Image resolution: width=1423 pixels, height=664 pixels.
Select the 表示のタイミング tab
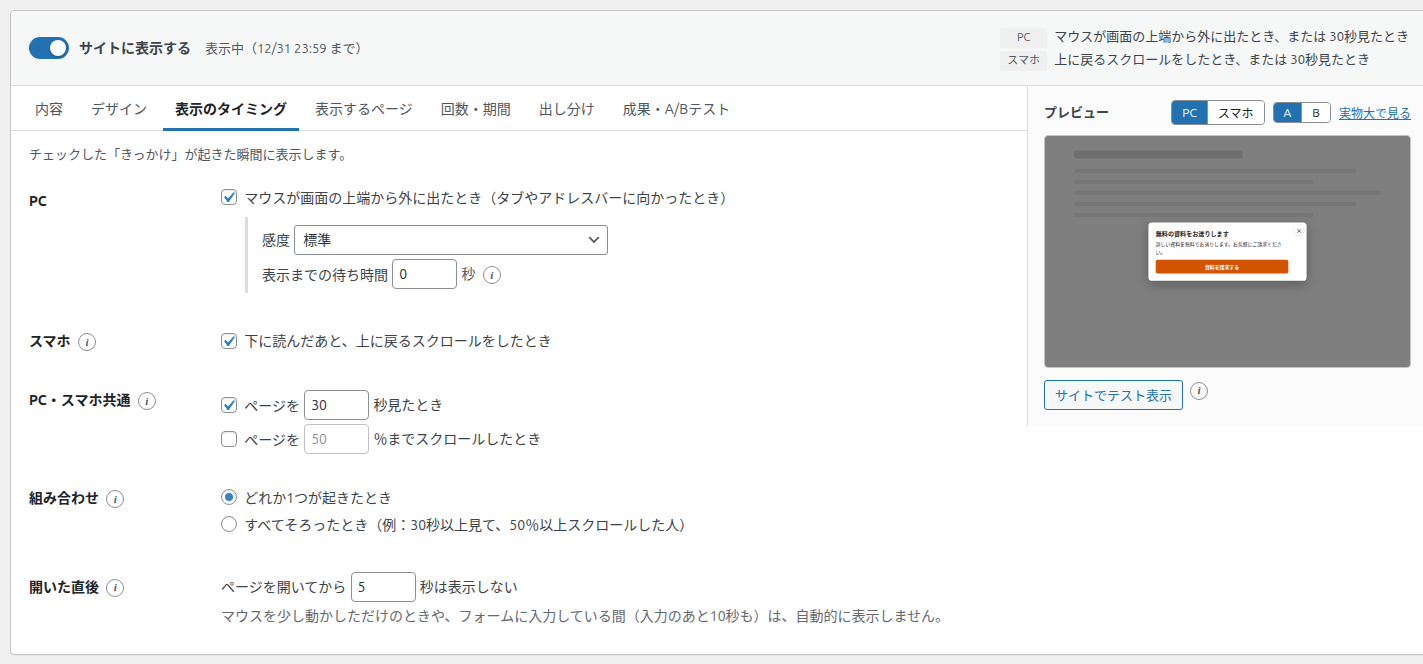pos(231,110)
